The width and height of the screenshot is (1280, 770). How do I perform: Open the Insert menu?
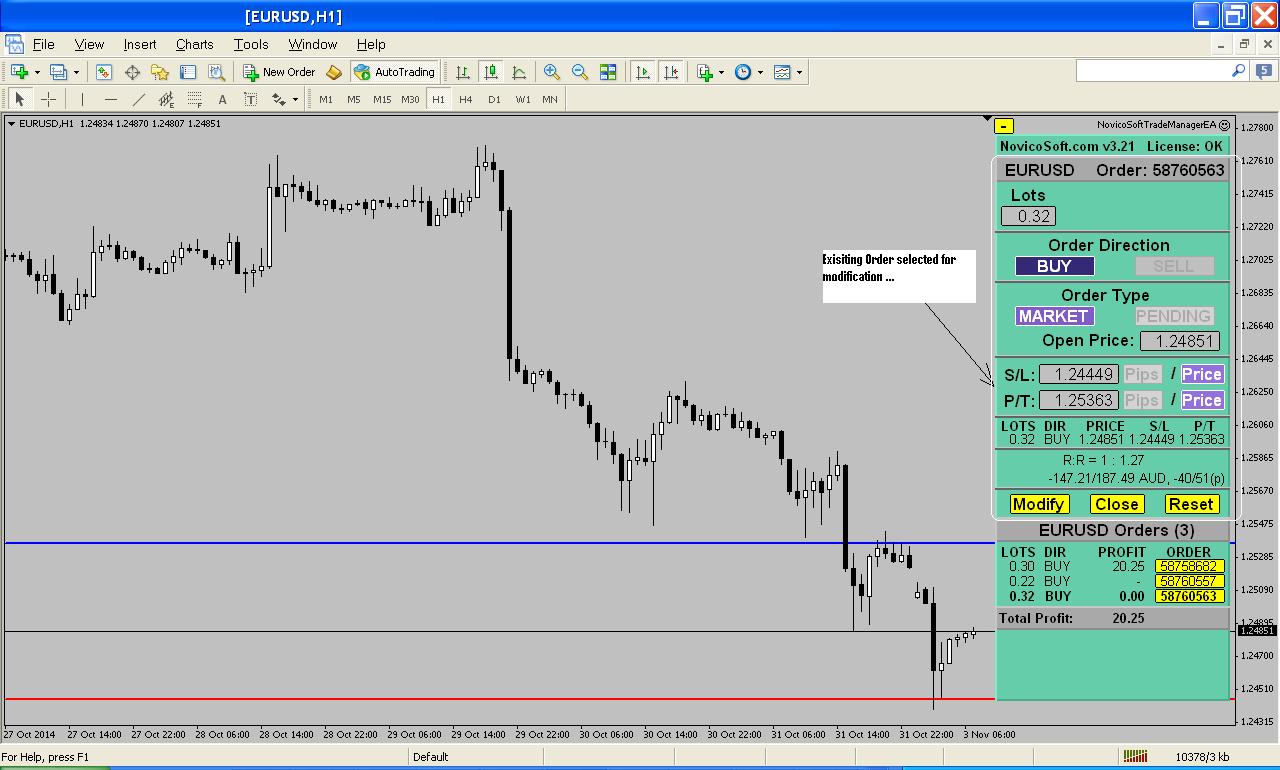pos(140,44)
